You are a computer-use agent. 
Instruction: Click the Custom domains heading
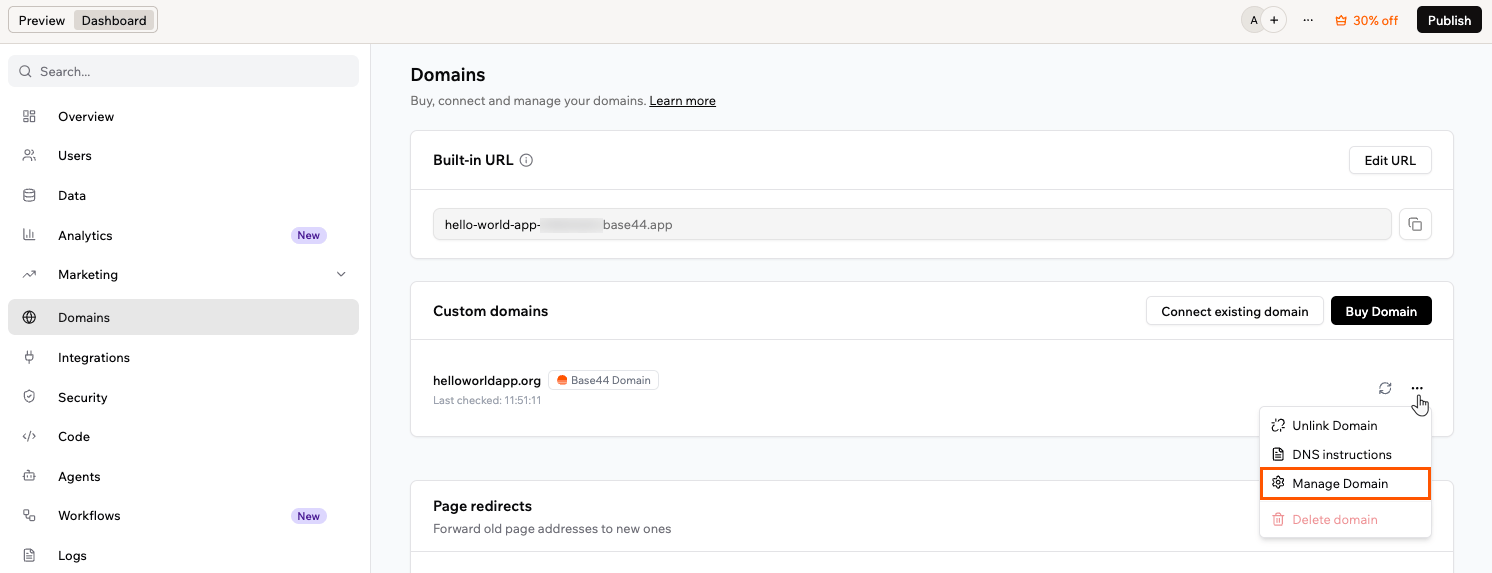pyautogui.click(x=490, y=311)
